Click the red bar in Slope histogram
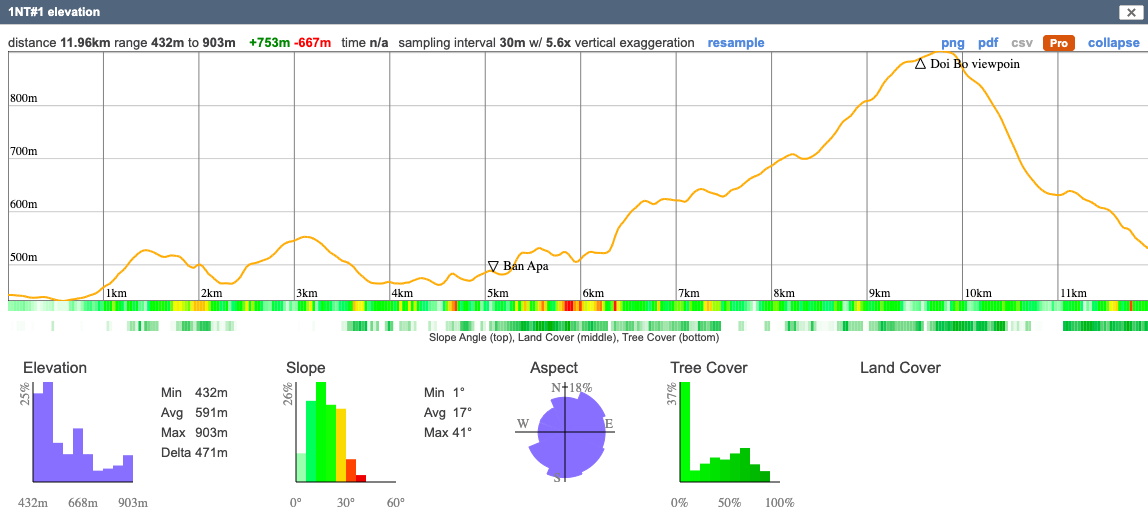This screenshot has height=514, width=1148. 361,478
